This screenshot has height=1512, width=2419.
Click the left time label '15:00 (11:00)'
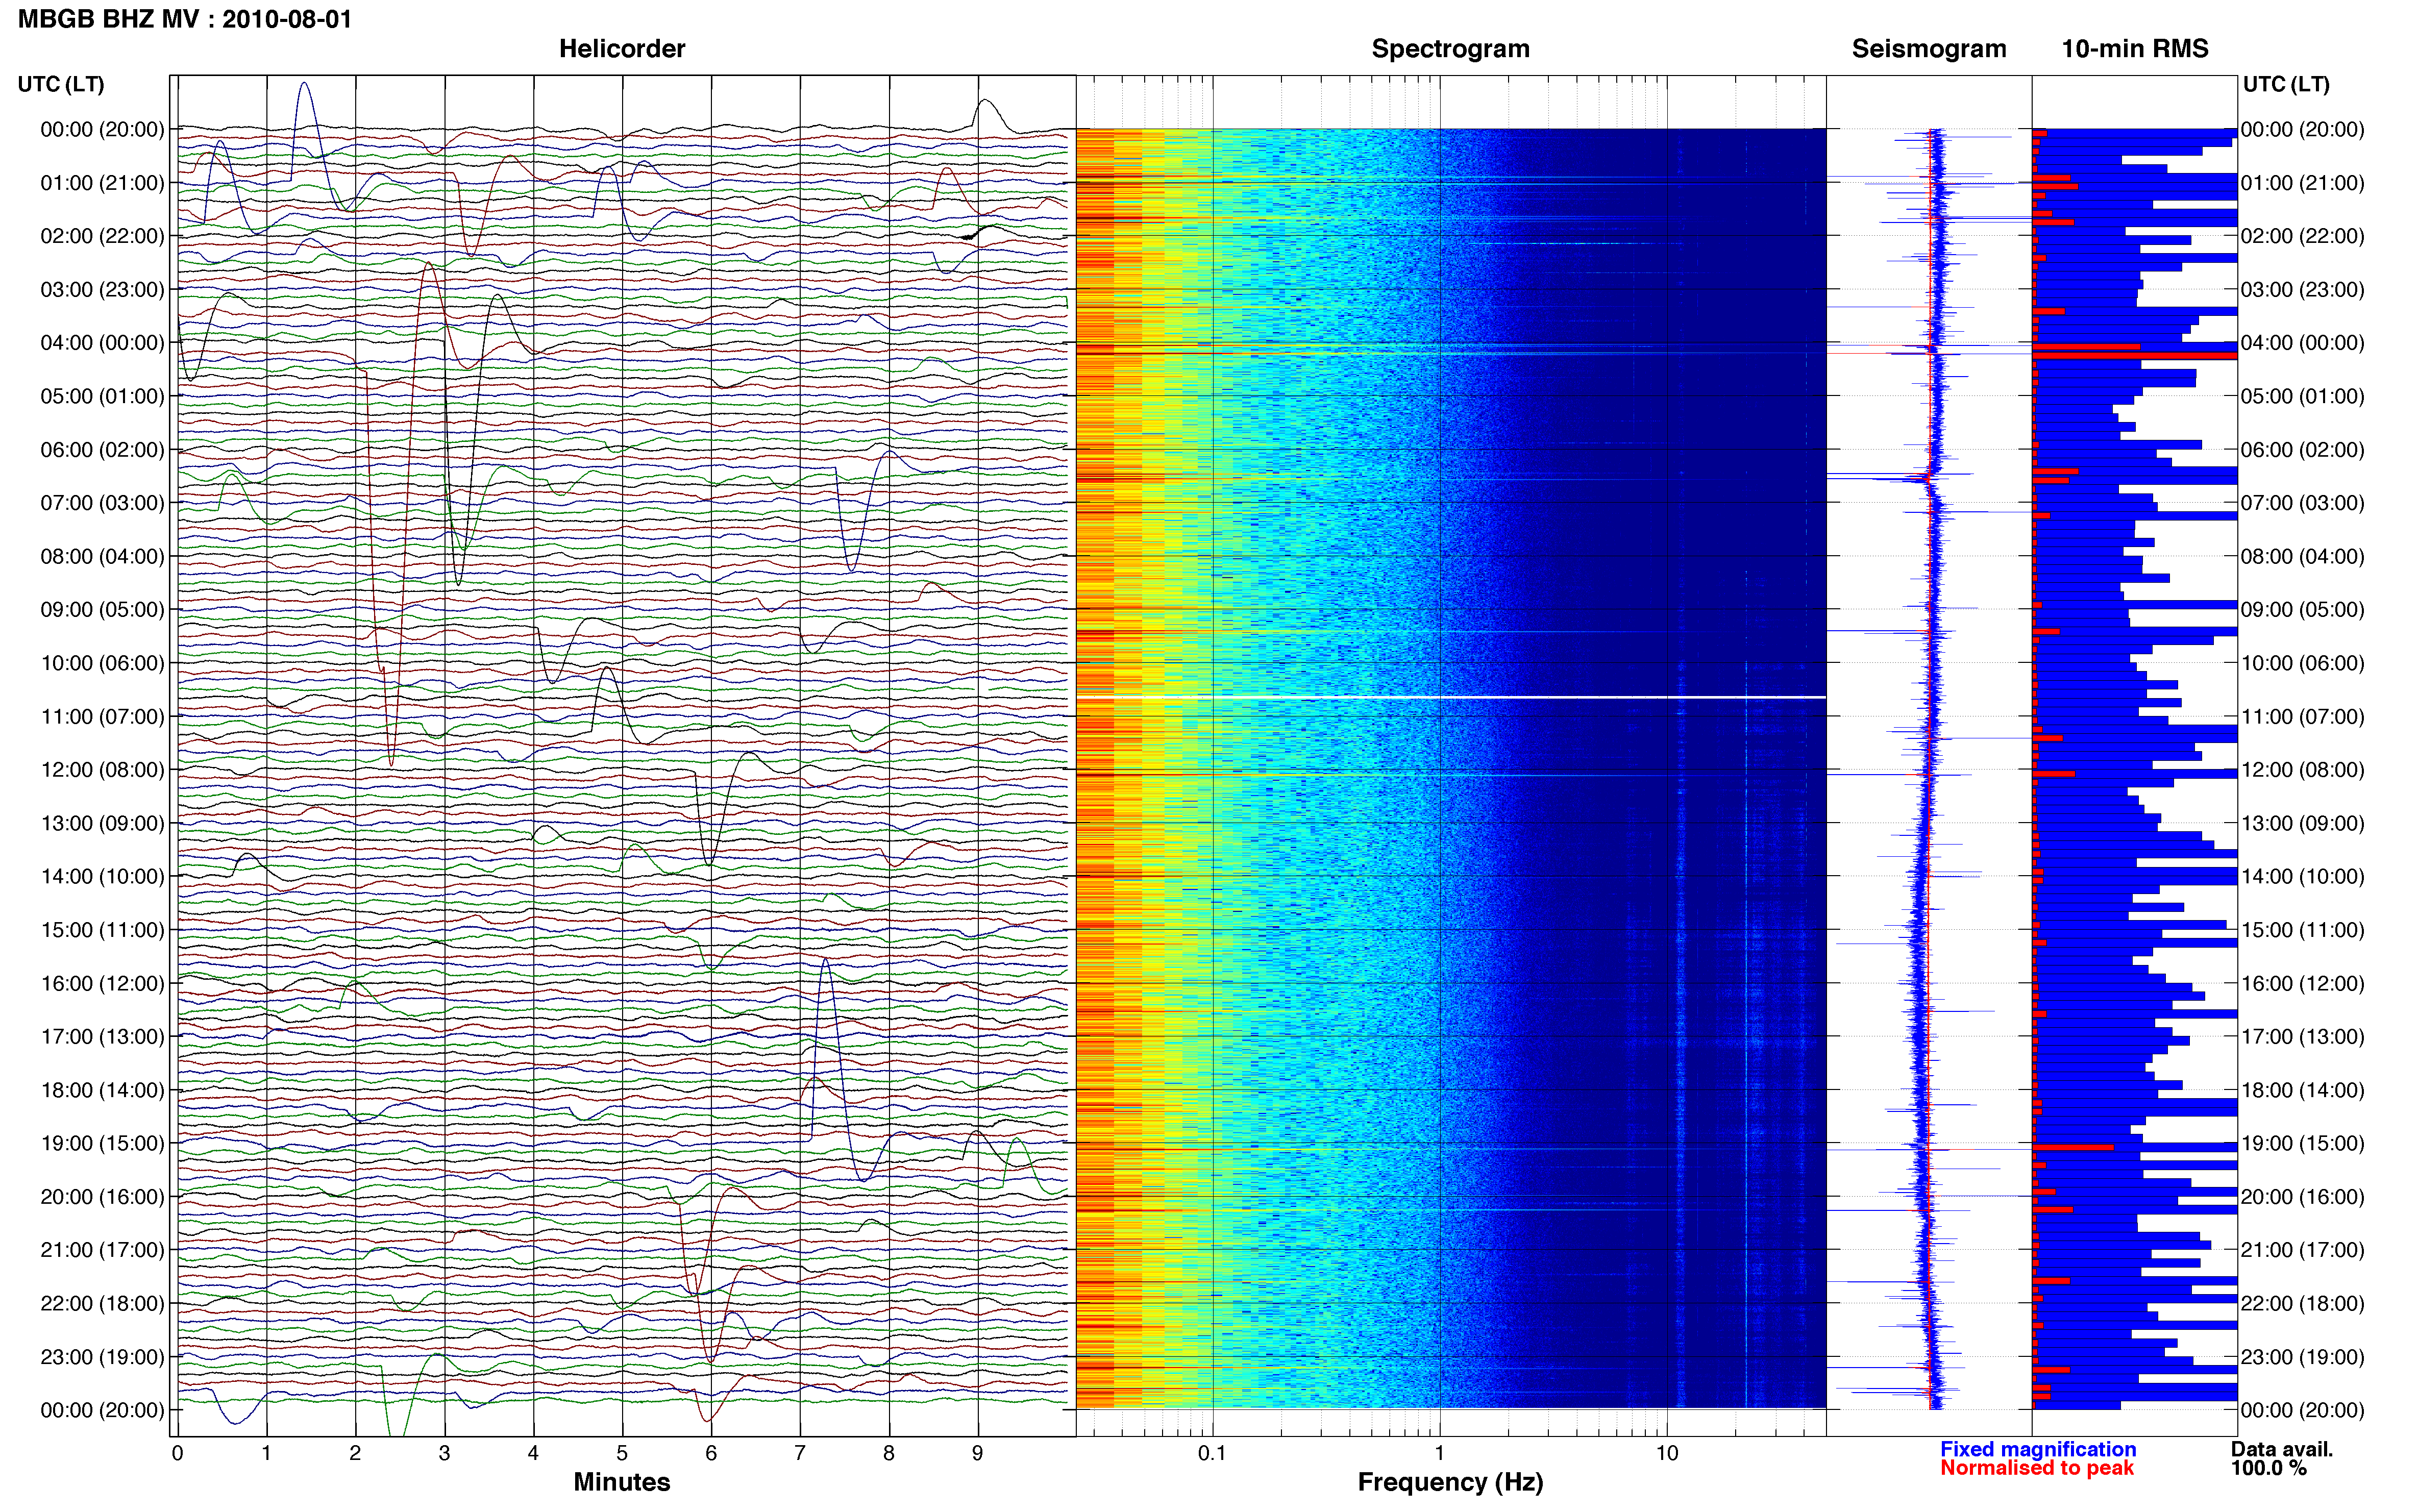click(102, 930)
